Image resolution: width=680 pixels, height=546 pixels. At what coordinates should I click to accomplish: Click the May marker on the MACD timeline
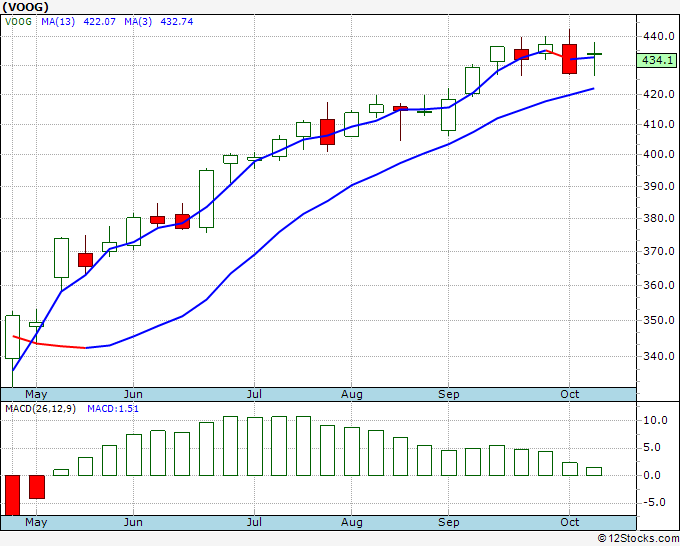pyautogui.click(x=36, y=522)
